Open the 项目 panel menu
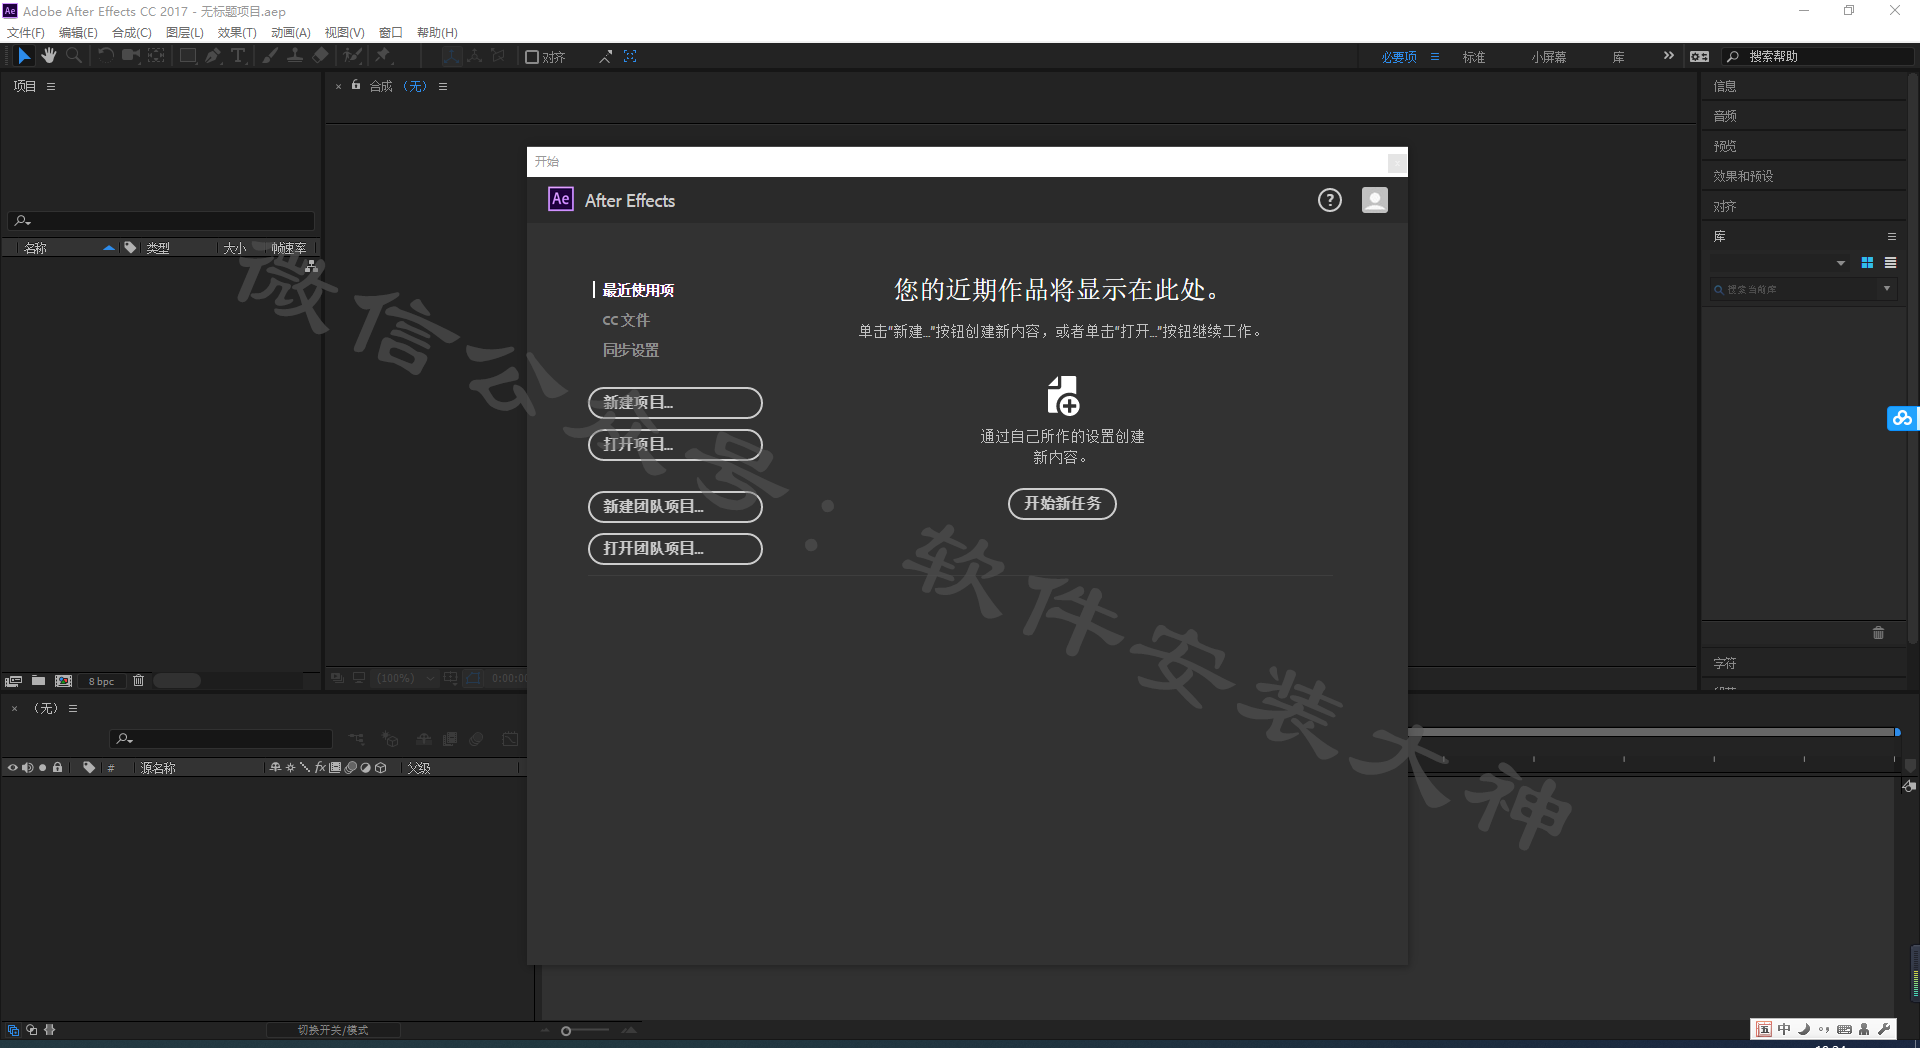Viewport: 1920px width, 1048px height. tap(51, 87)
